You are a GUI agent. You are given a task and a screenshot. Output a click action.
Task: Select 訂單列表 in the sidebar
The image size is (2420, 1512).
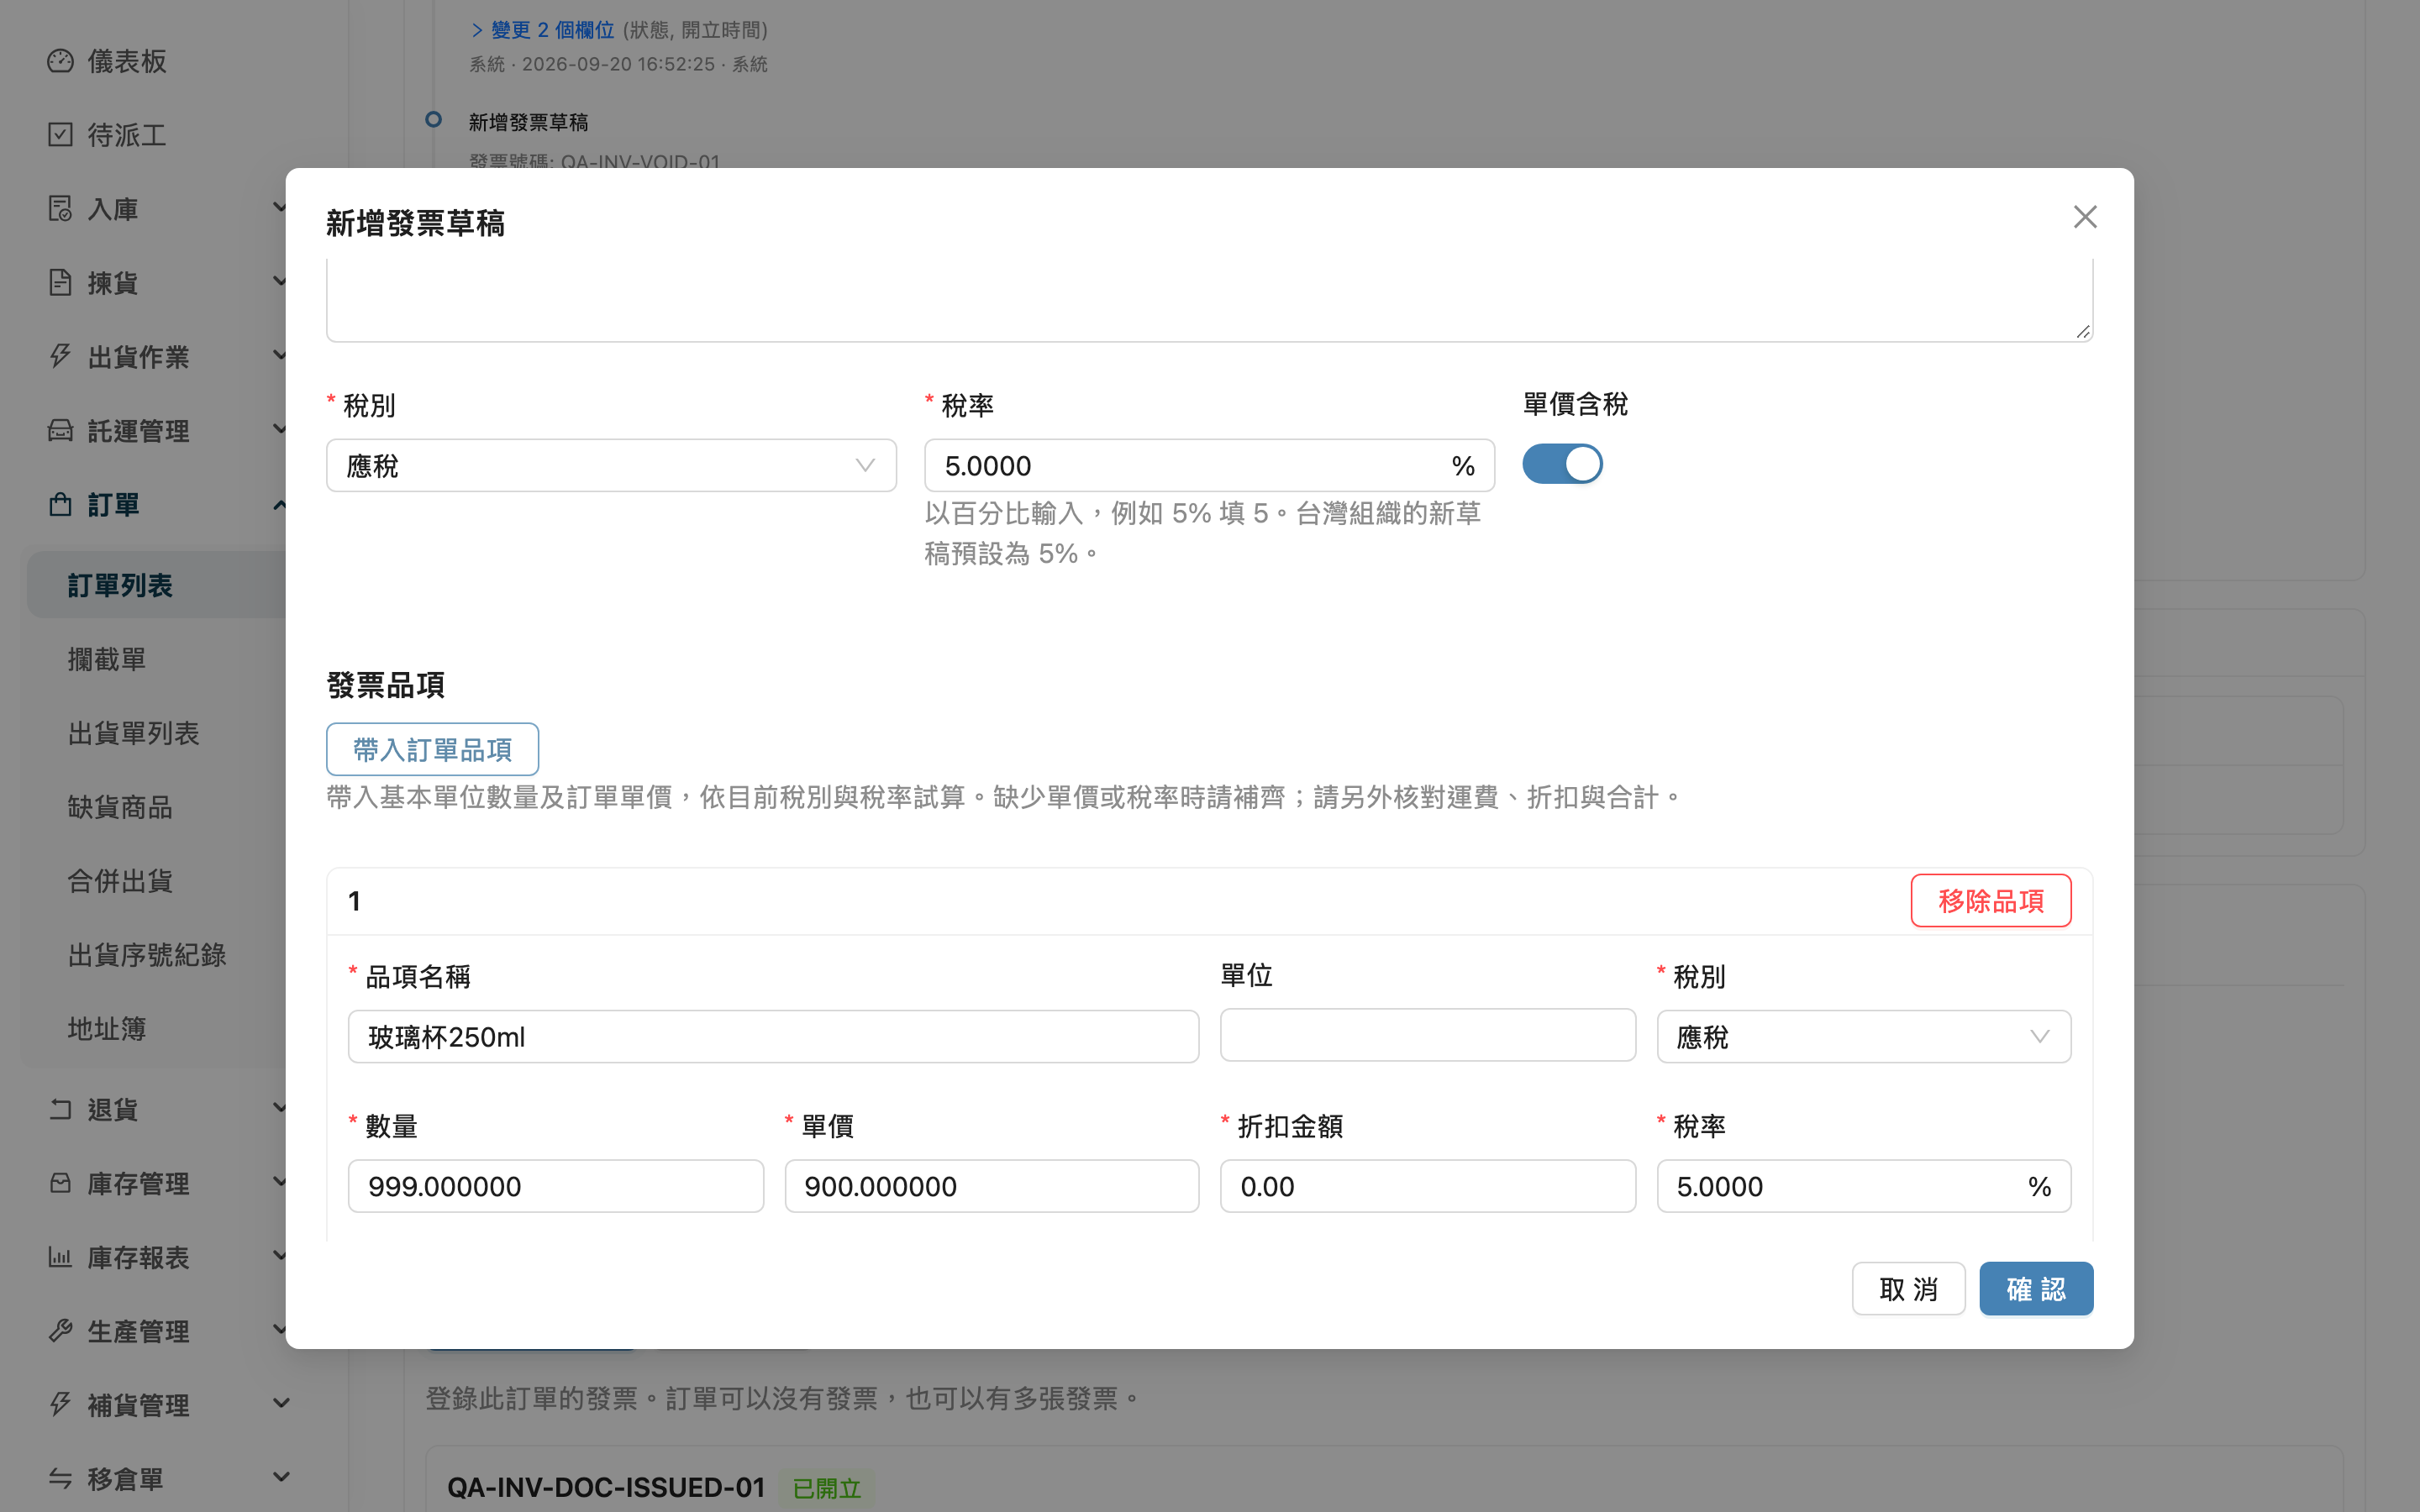[157, 585]
